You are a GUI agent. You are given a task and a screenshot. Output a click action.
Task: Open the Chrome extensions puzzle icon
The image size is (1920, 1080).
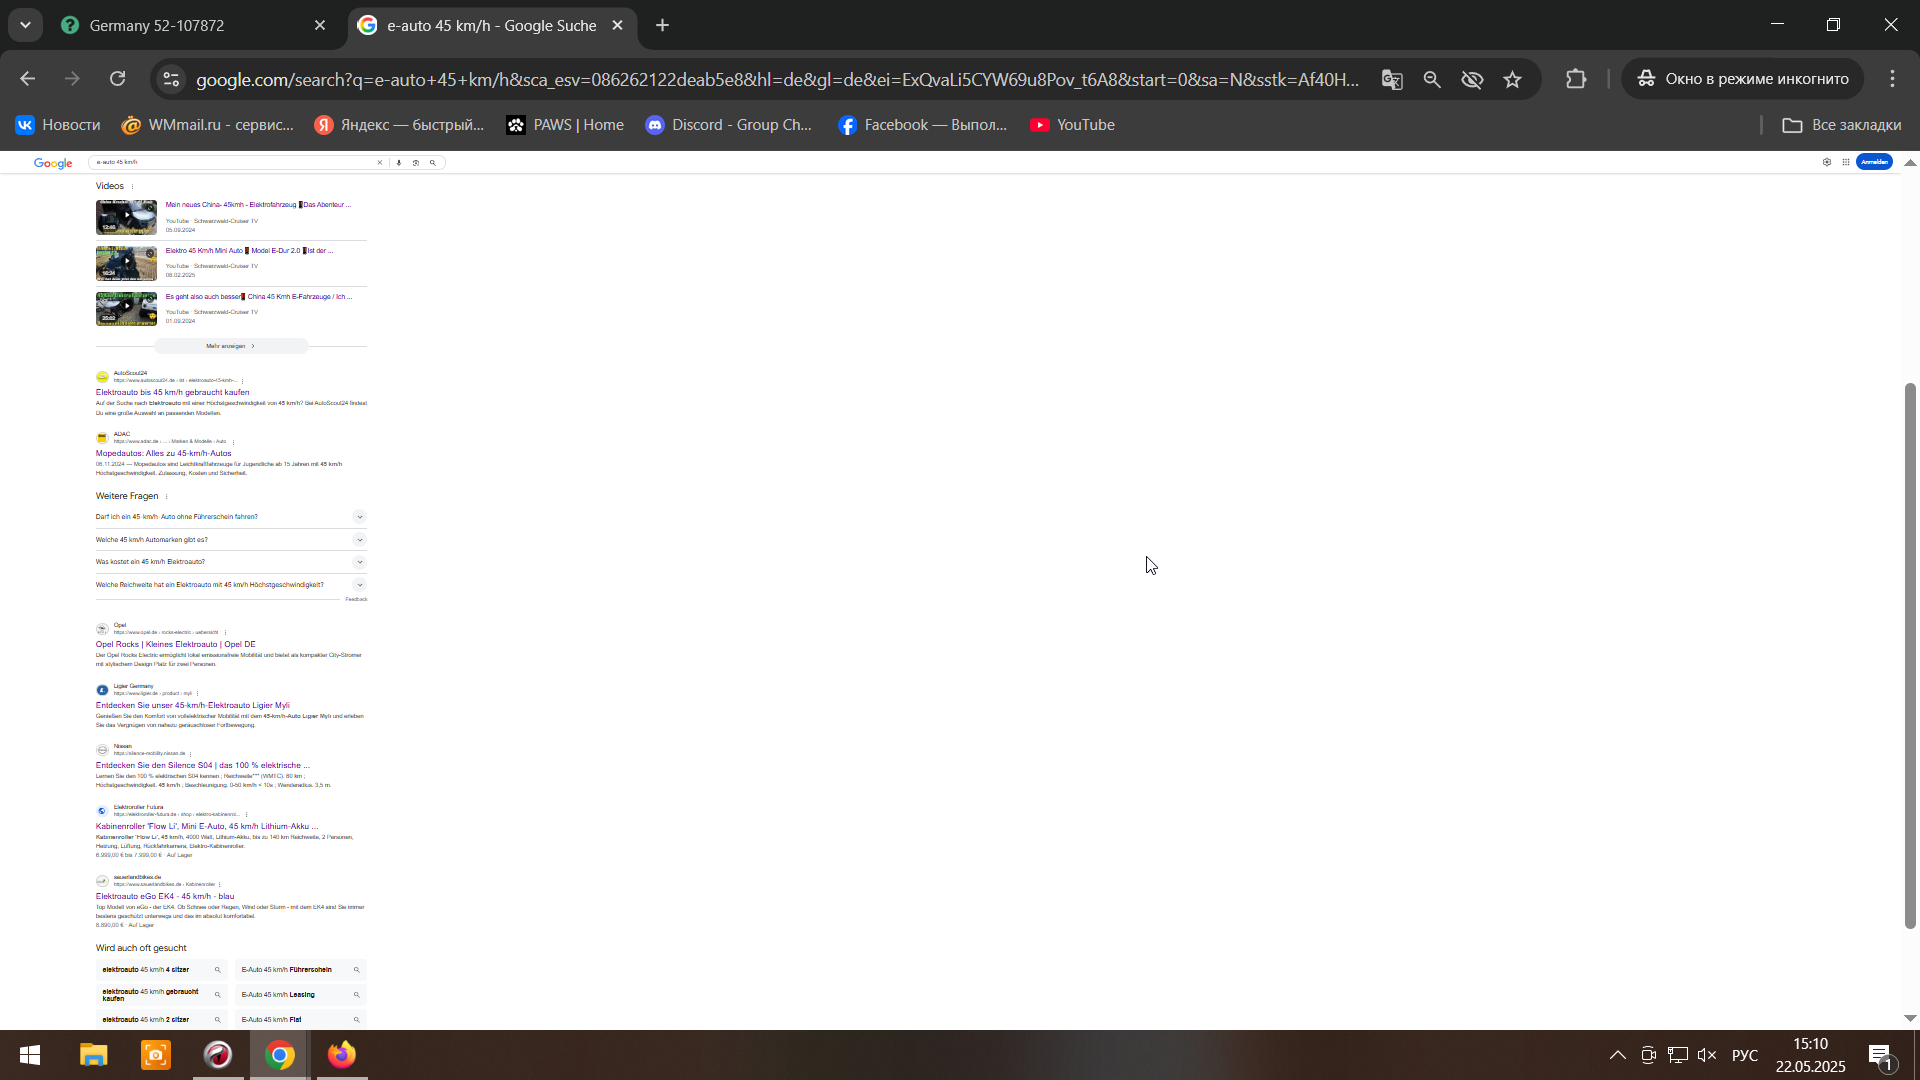coord(1576,79)
